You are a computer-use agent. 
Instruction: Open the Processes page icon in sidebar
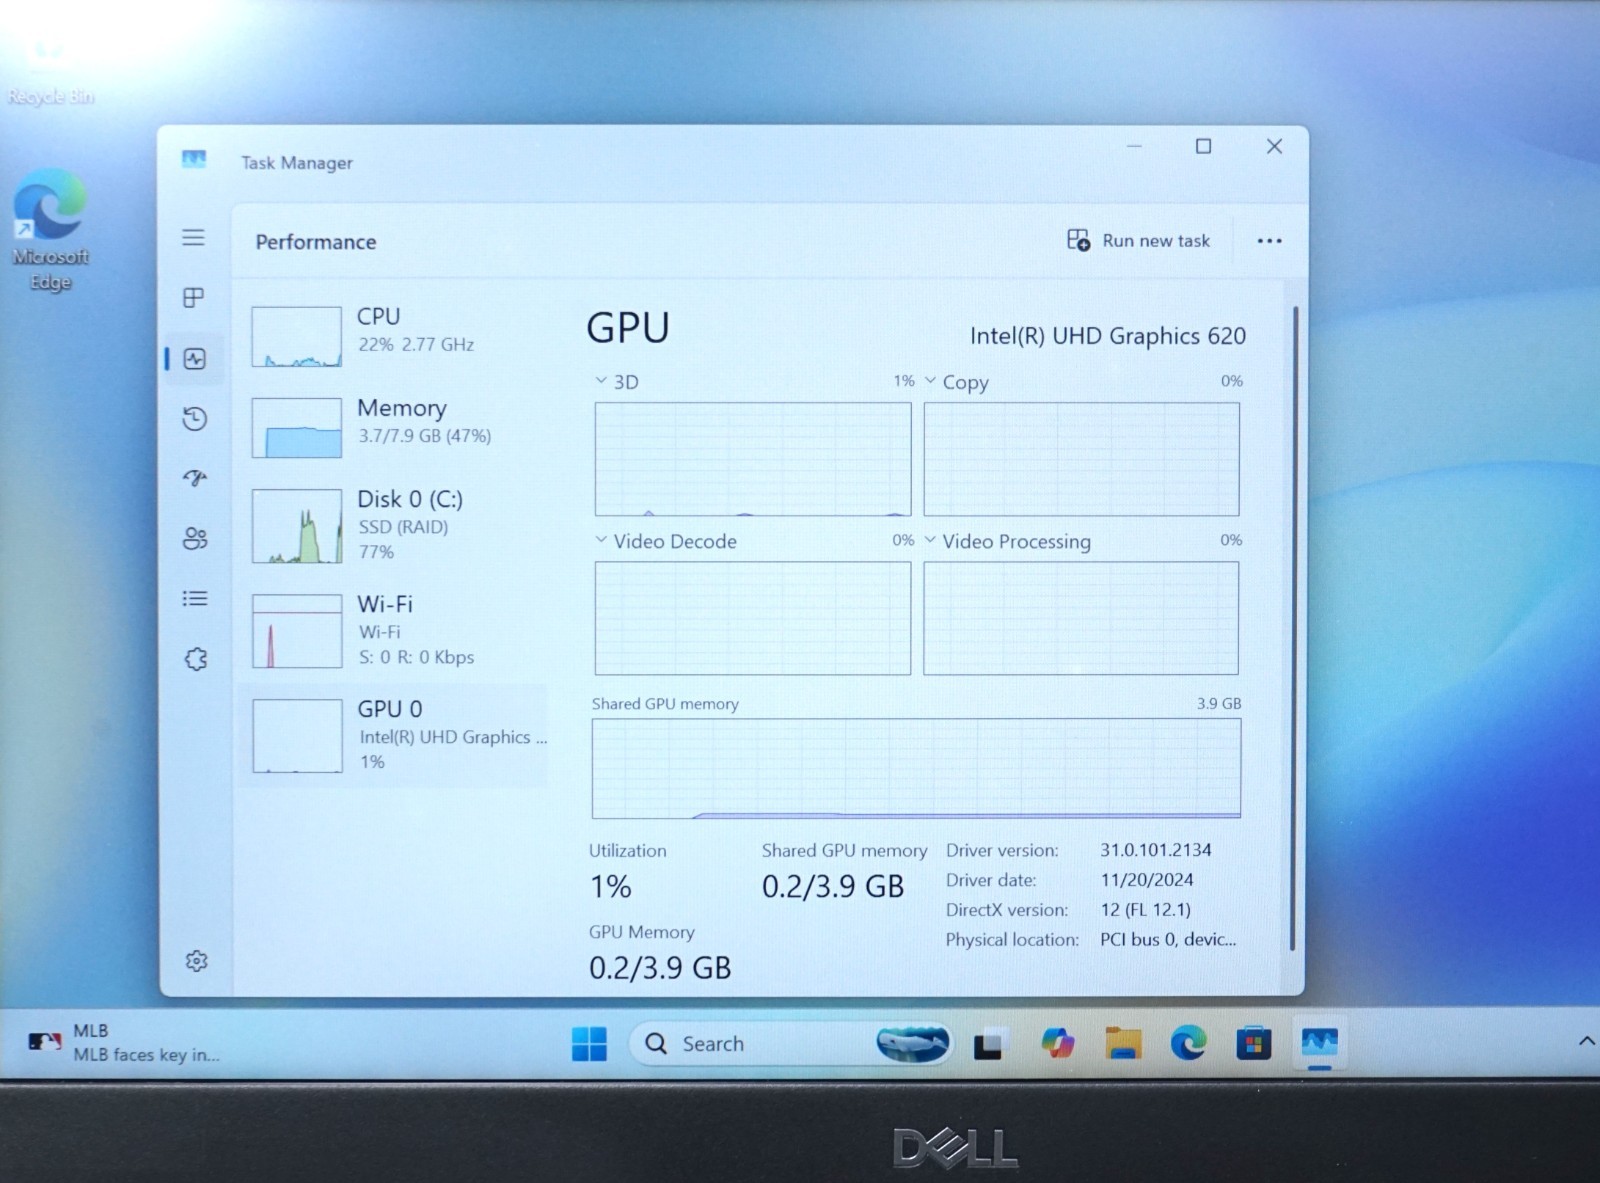(194, 298)
